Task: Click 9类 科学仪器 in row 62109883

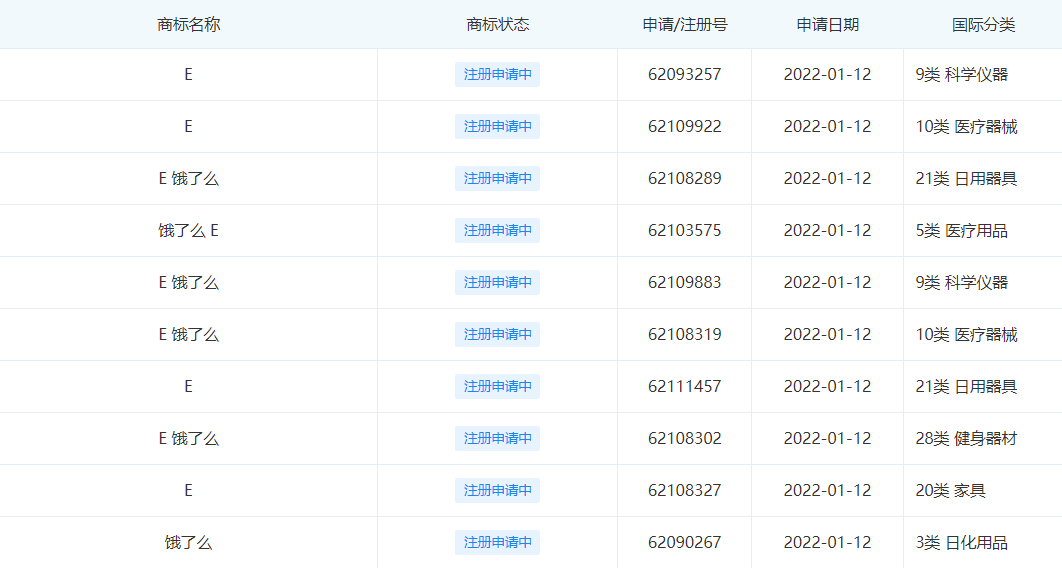Action: (962, 282)
